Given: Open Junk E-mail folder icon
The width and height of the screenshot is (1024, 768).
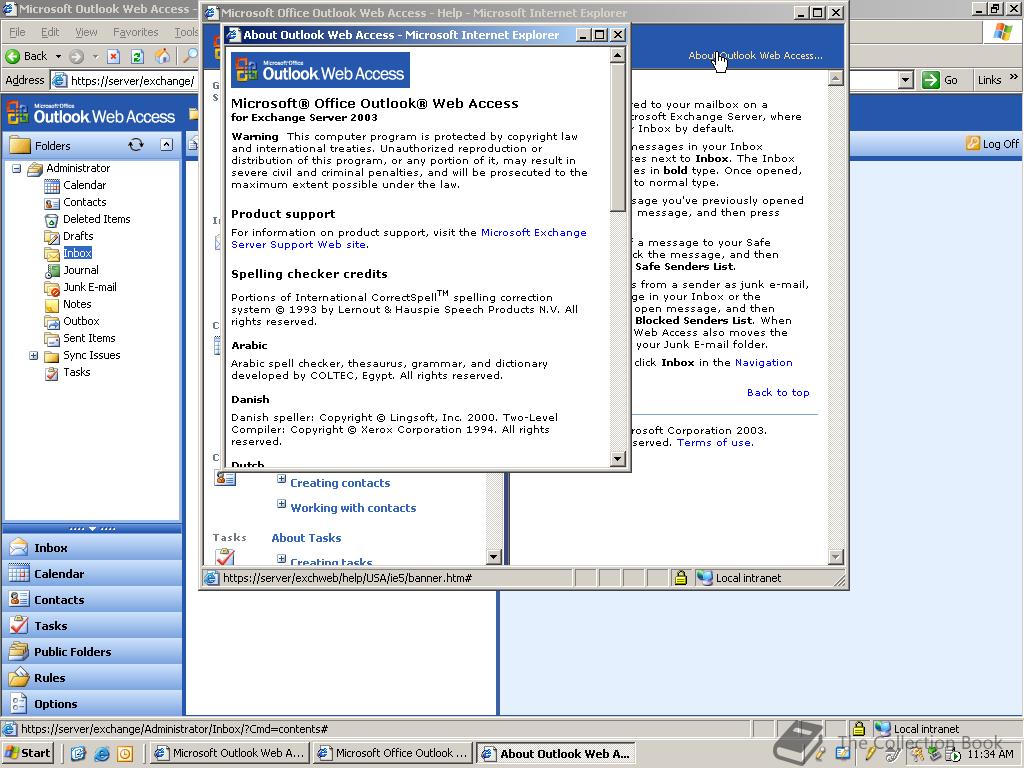Looking at the screenshot, I should [x=52, y=287].
